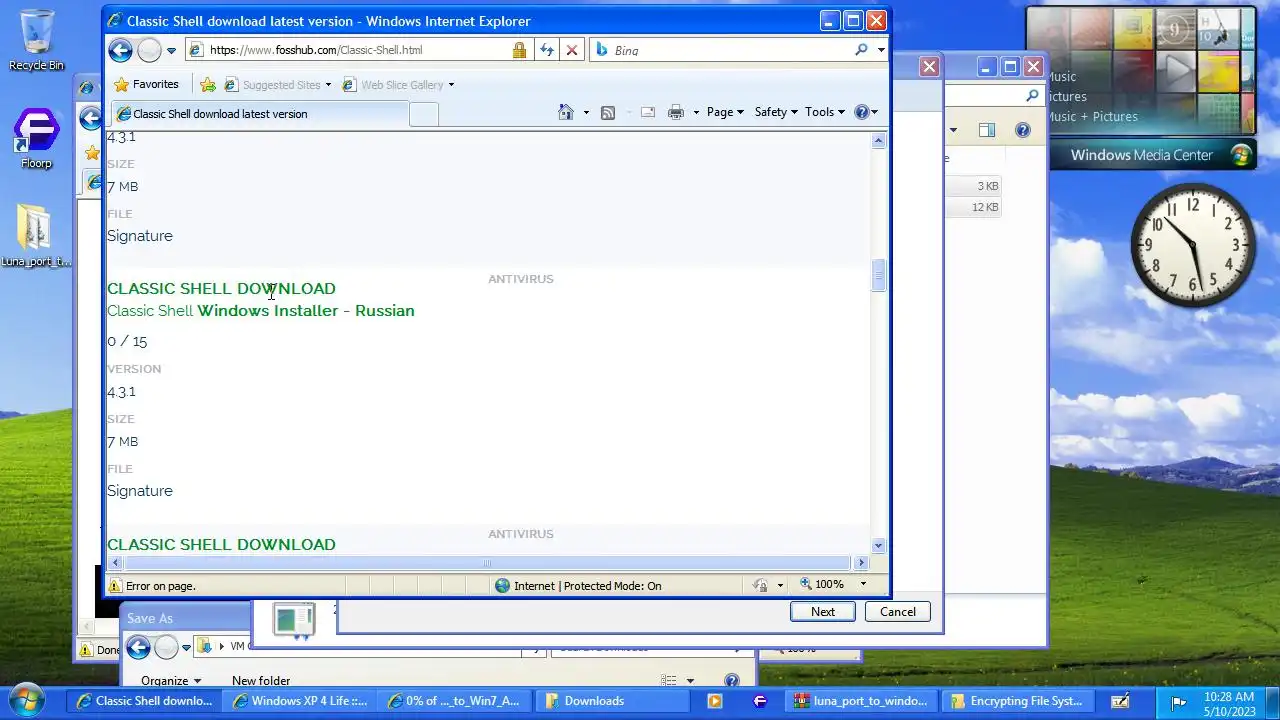This screenshot has height=720, width=1280.
Task: Click New folder in Save As dialog
Action: tap(261, 681)
